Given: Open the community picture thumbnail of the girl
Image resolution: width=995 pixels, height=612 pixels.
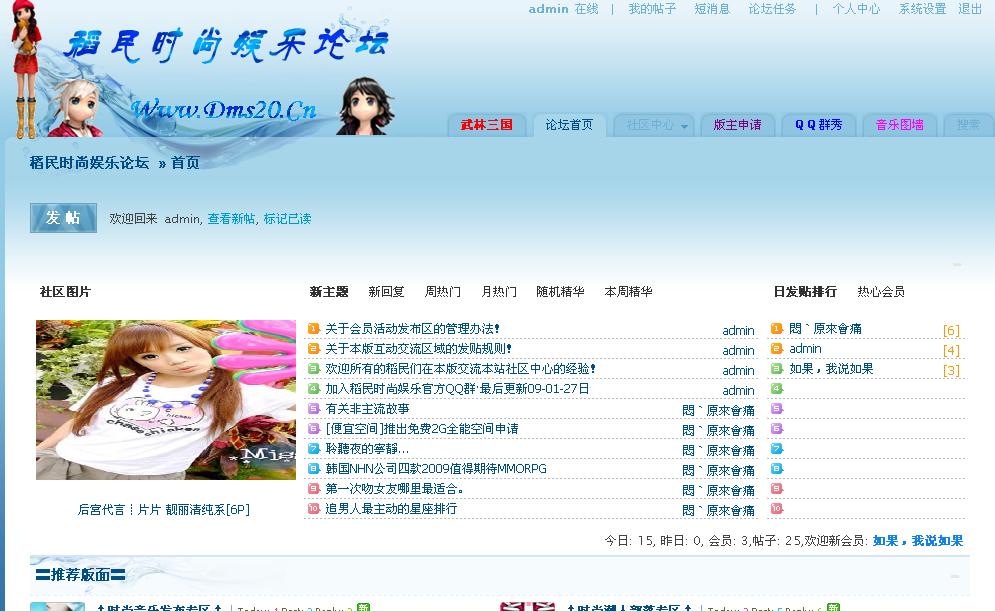Looking at the screenshot, I should (x=166, y=400).
